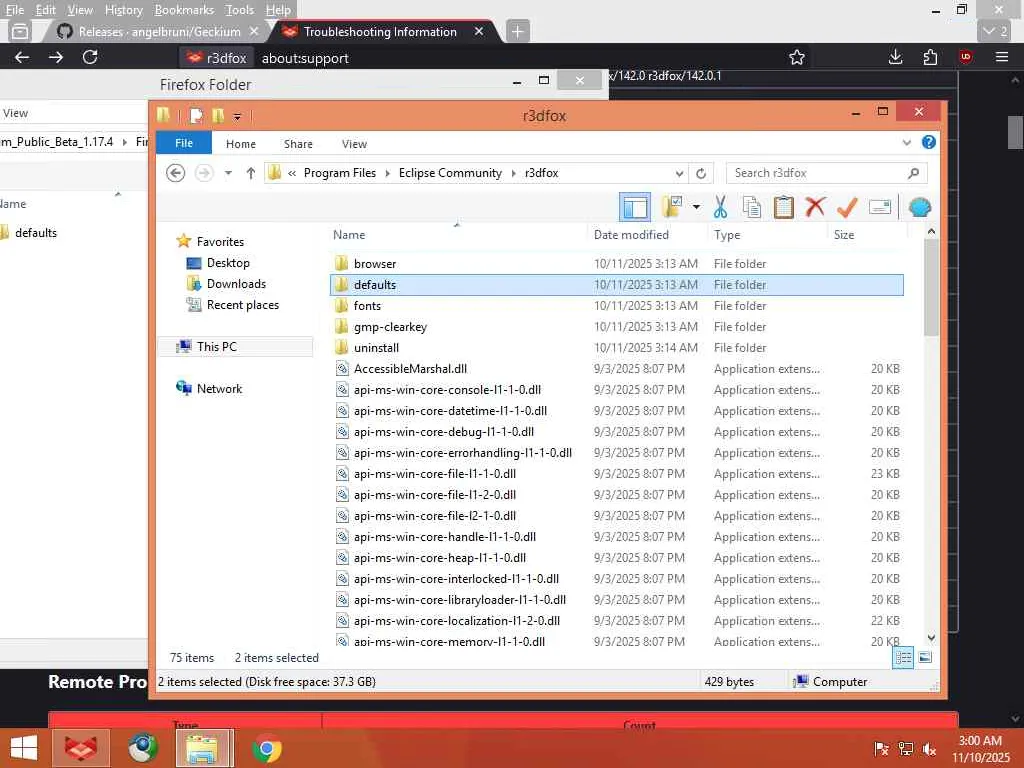Click the red X Delete icon
Viewport: 1024px width, 768px height.
coord(815,207)
